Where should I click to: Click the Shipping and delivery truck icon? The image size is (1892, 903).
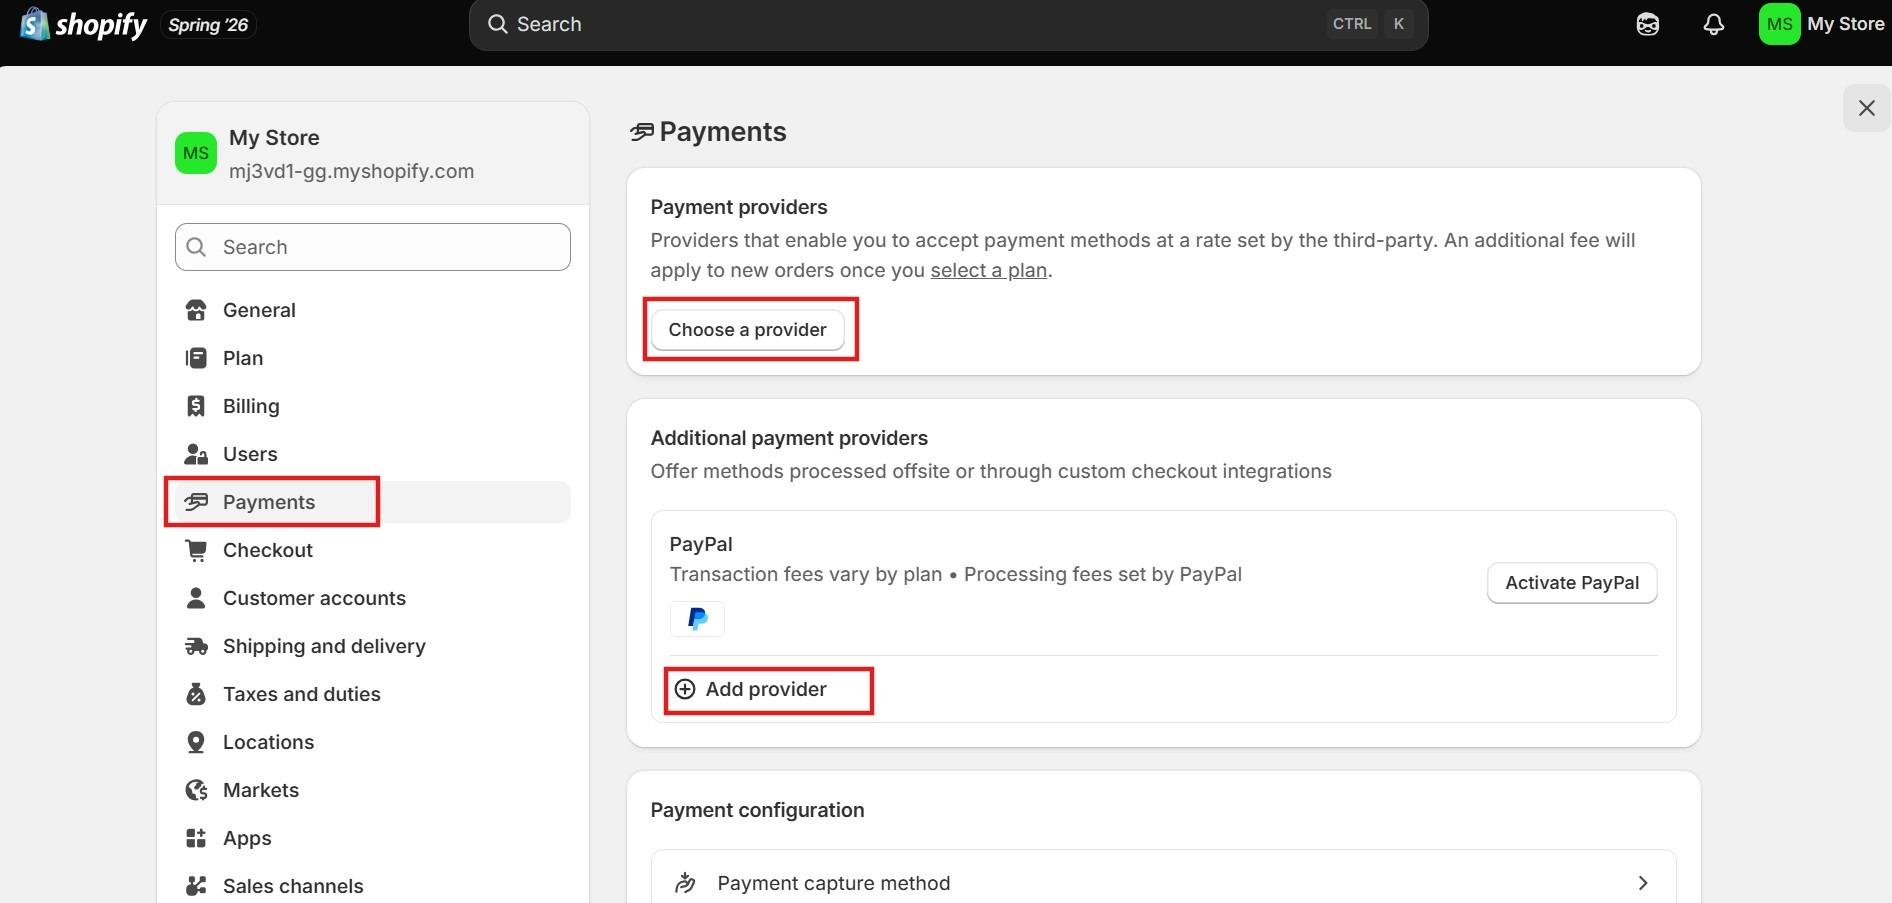[x=196, y=646]
